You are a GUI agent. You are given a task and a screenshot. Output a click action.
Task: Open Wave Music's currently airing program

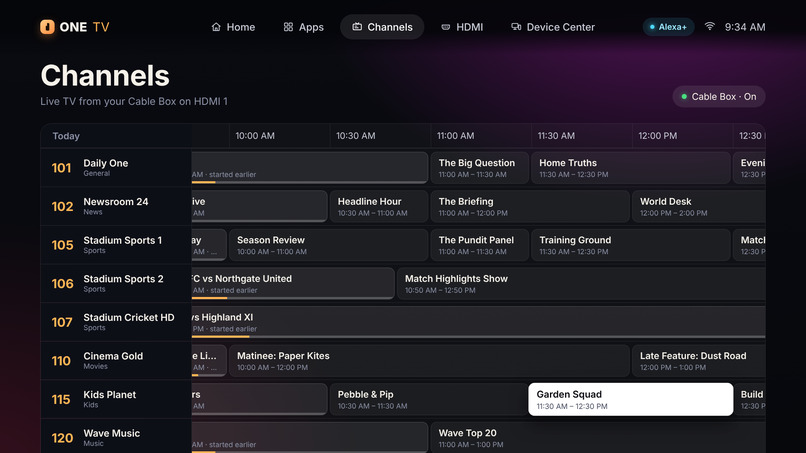tap(309, 438)
